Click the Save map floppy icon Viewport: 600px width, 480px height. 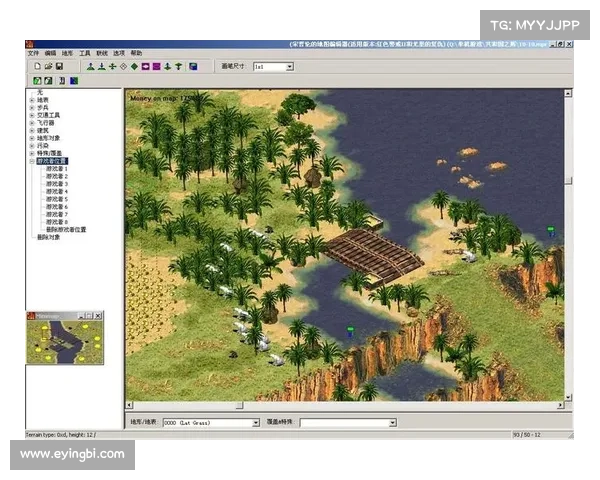[59, 66]
